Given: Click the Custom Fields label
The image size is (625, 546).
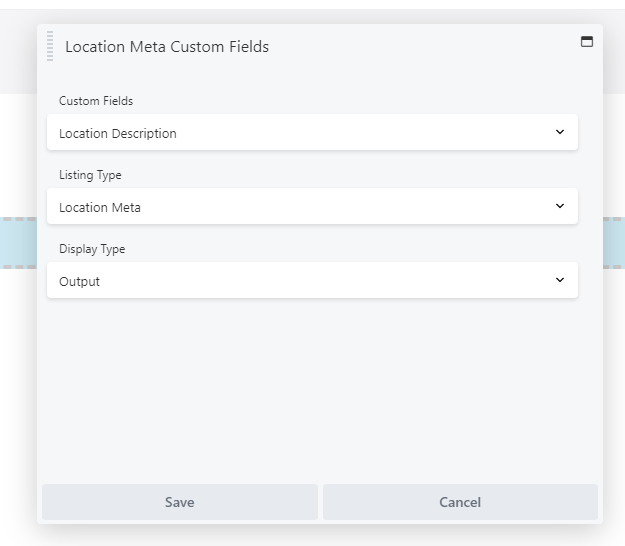Looking at the screenshot, I should pos(96,101).
